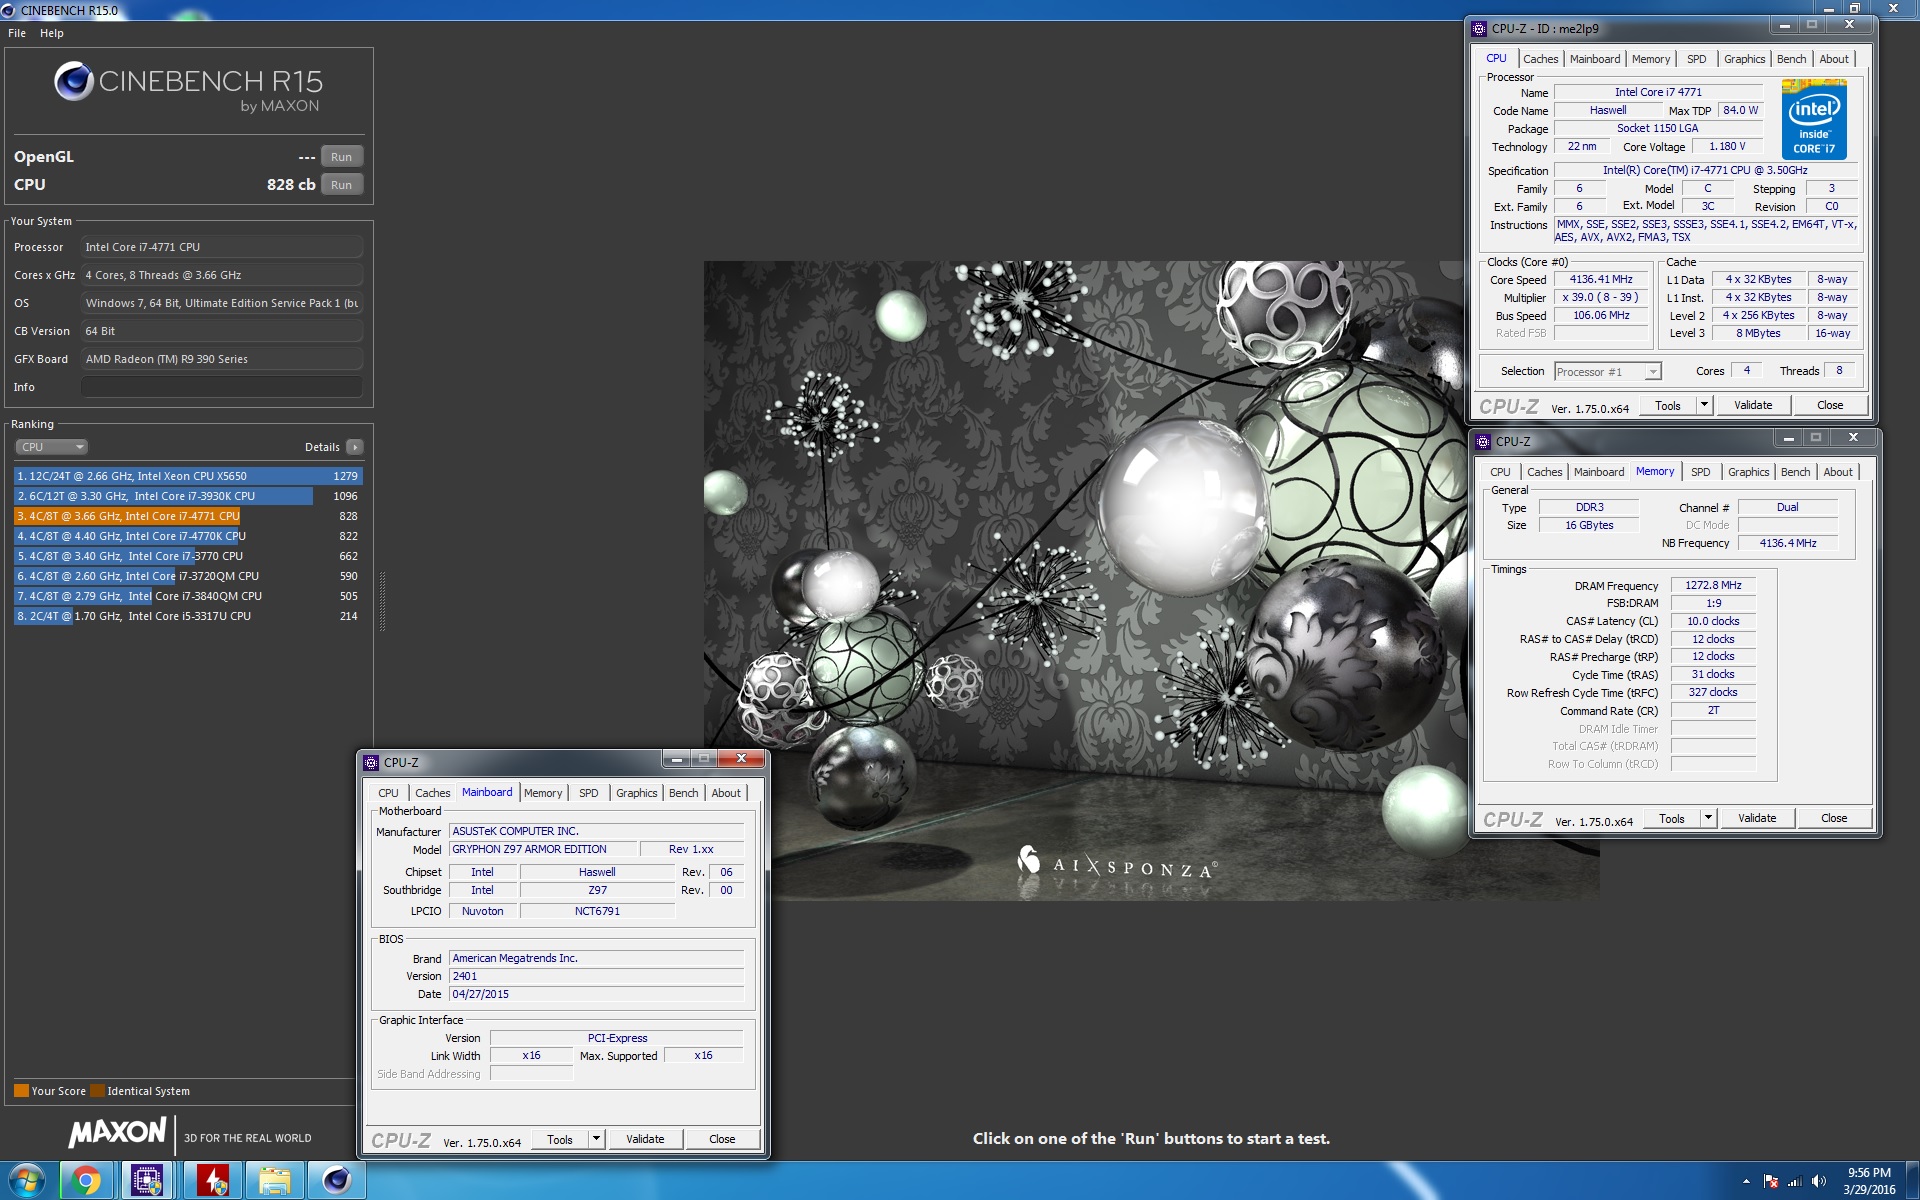Viewport: 1920px width, 1200px height.
Task: Click Tools in the top CPU-Z window
Action: coord(1668,405)
